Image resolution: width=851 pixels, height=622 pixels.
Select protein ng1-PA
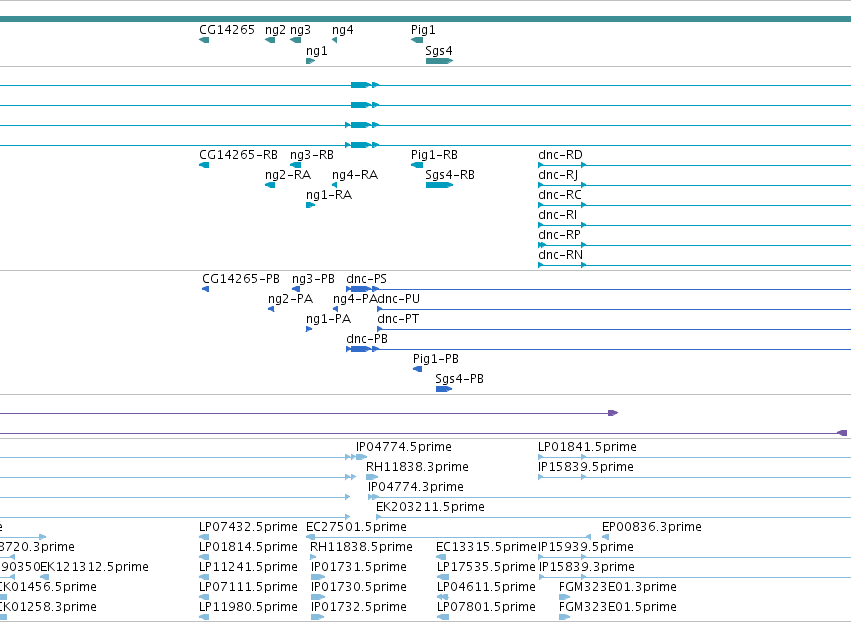tap(328, 319)
